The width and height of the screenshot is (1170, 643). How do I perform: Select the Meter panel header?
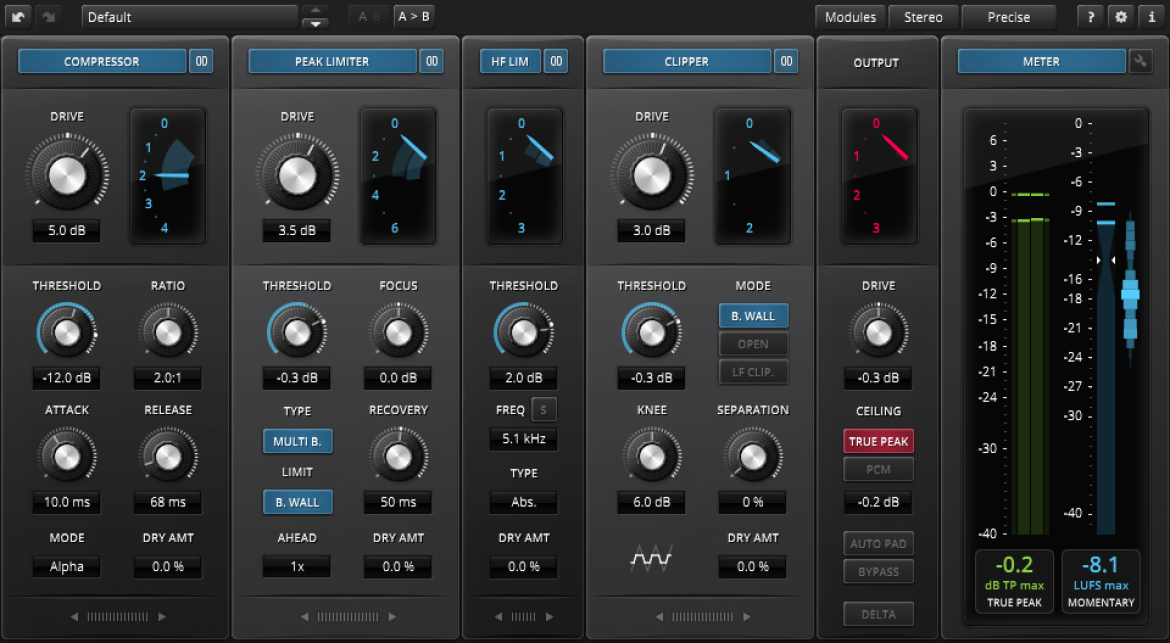point(1041,61)
